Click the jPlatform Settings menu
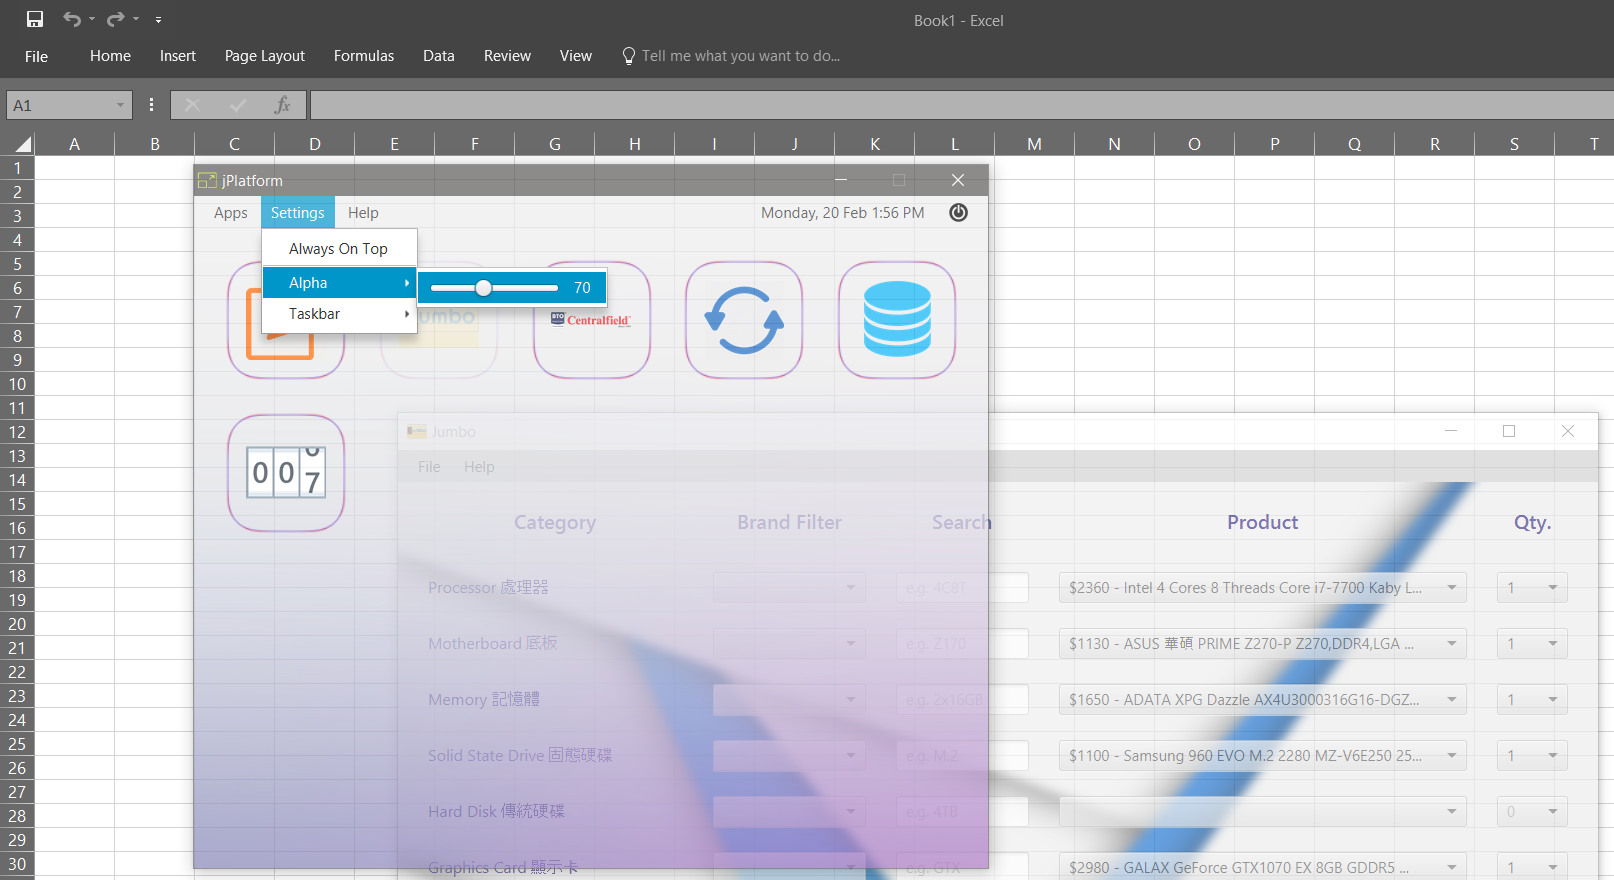 [x=298, y=213]
